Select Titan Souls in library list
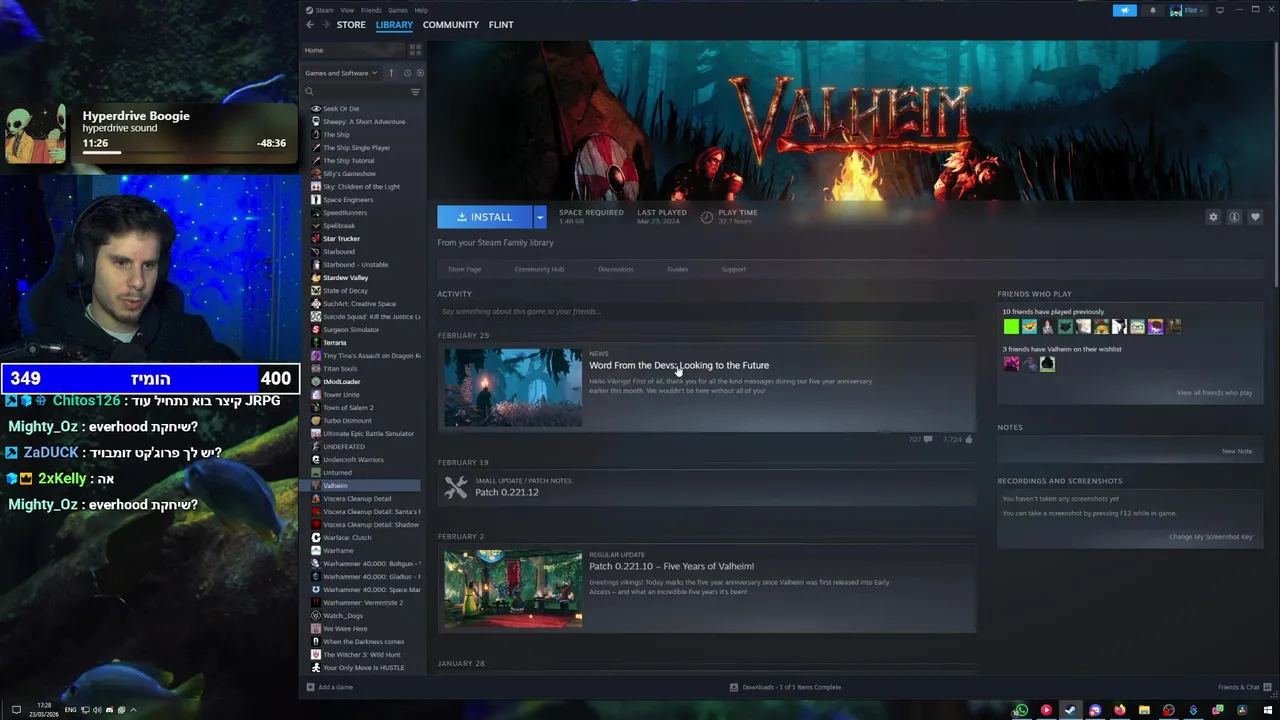 tap(339, 369)
